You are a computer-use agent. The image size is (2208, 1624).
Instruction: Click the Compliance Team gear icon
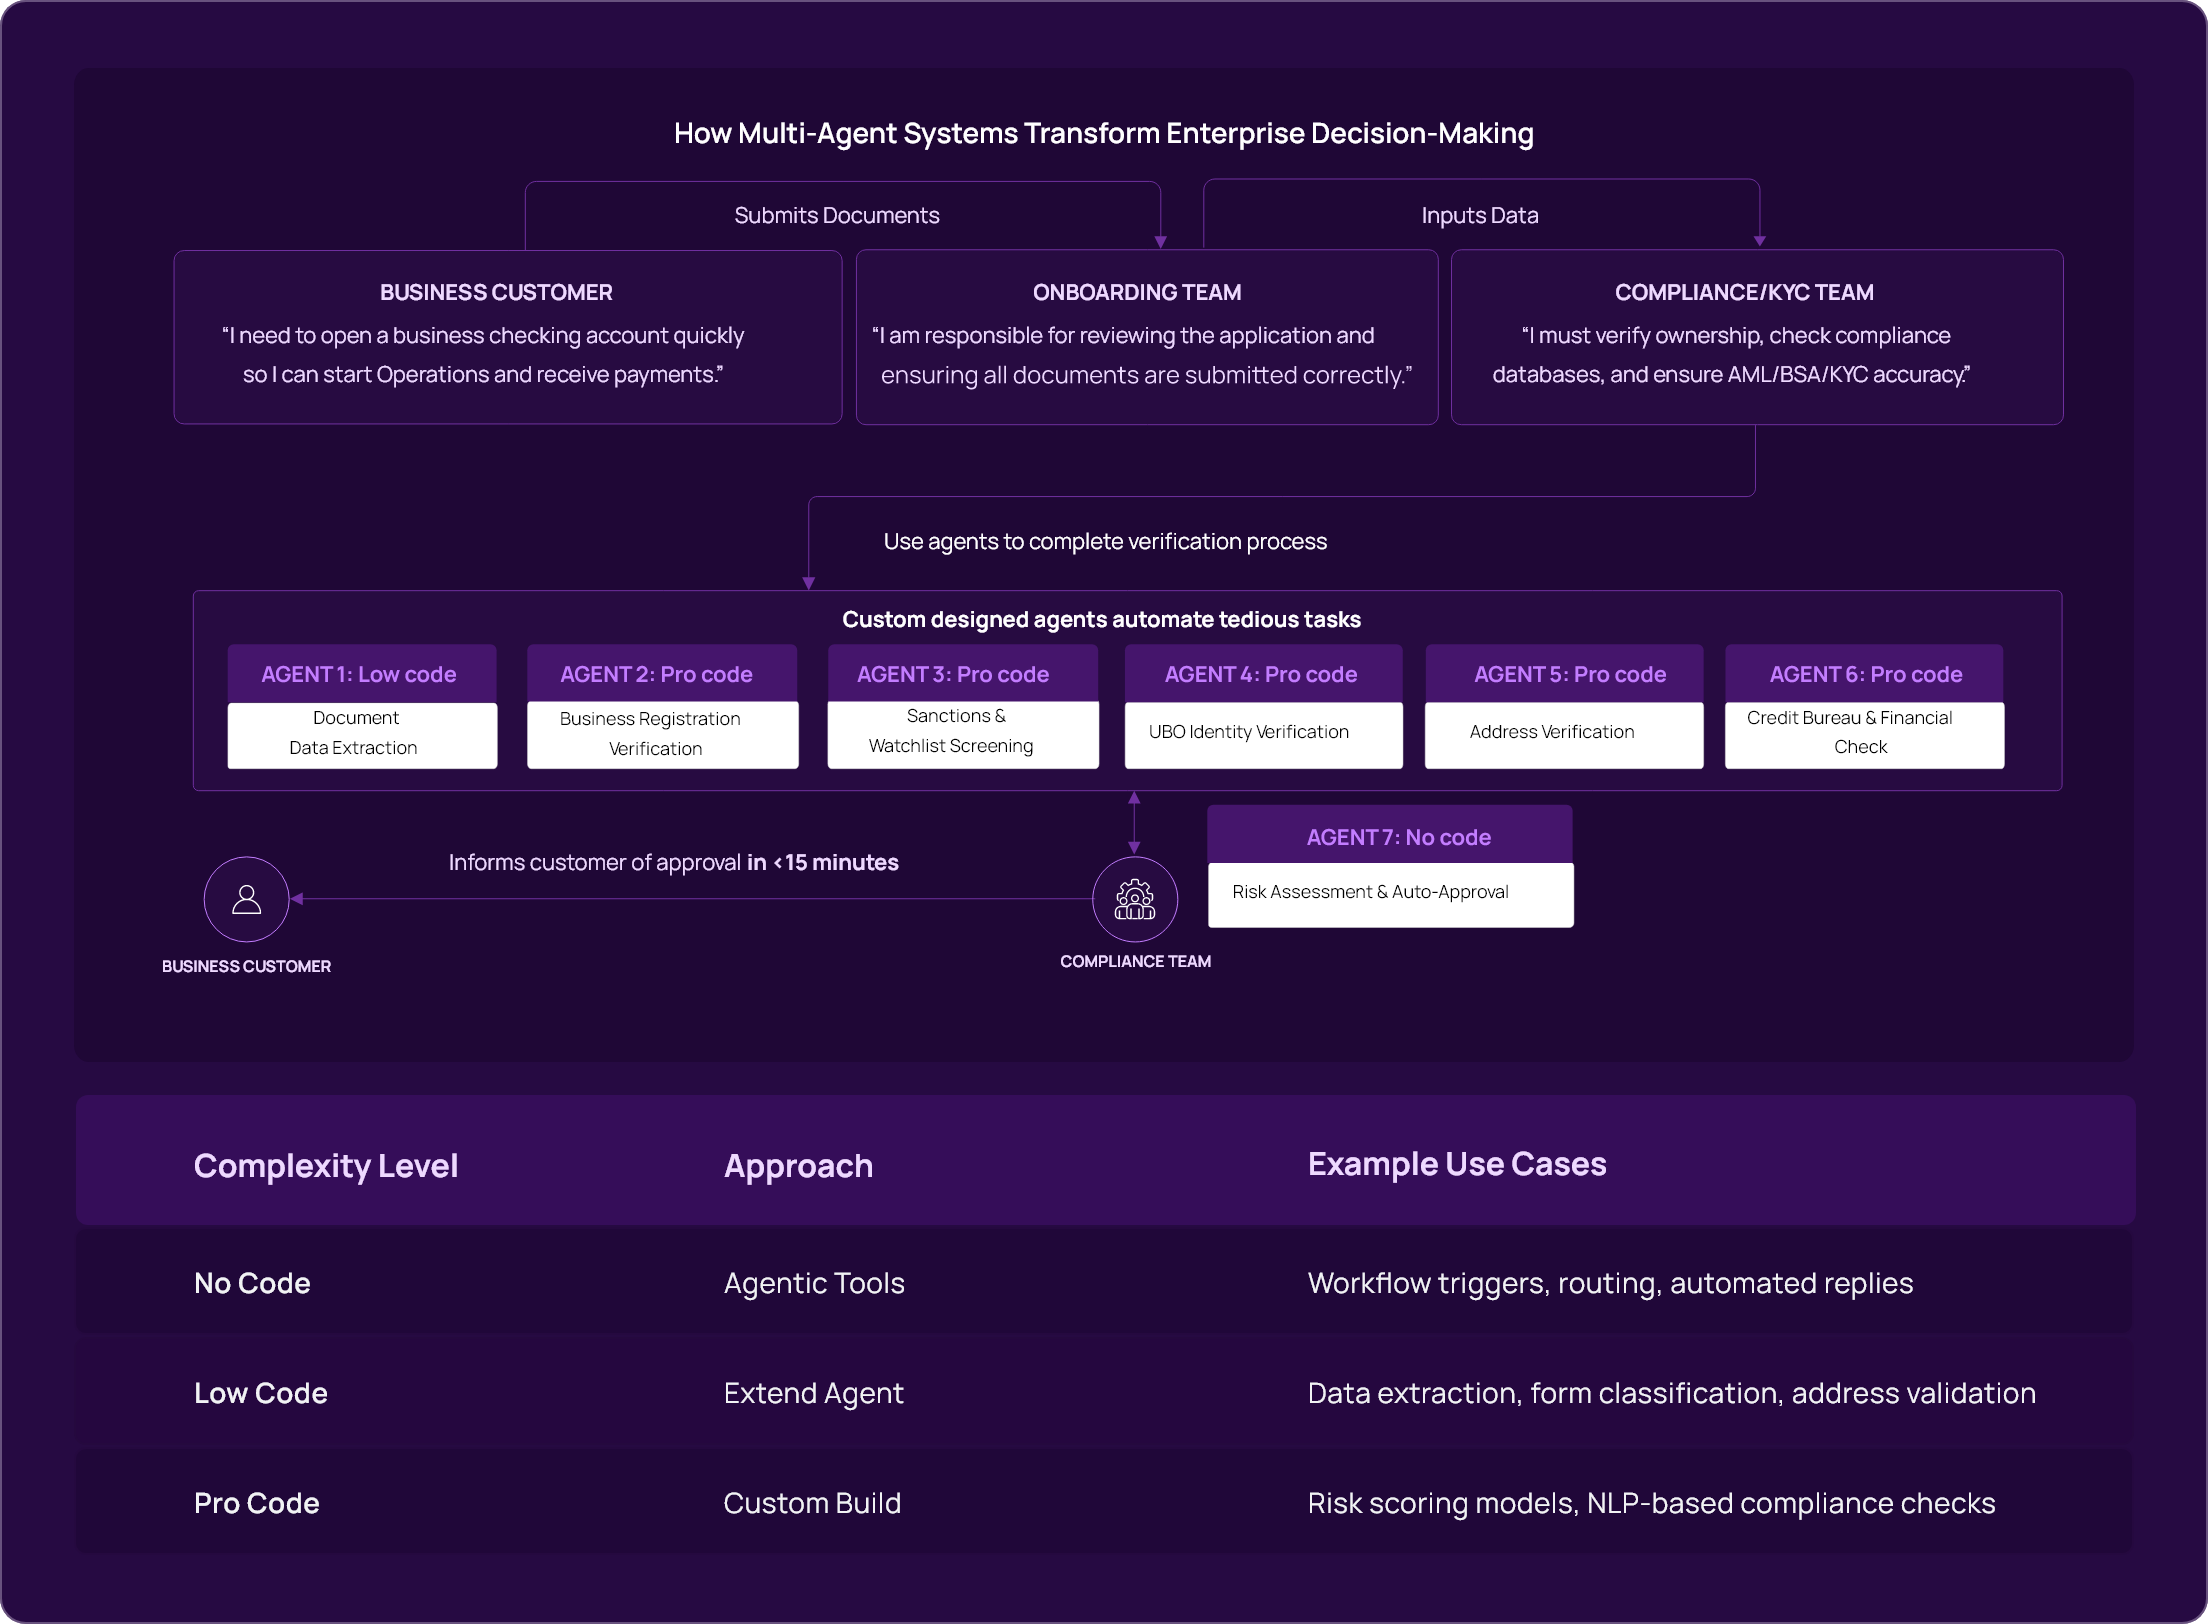click(x=1134, y=899)
